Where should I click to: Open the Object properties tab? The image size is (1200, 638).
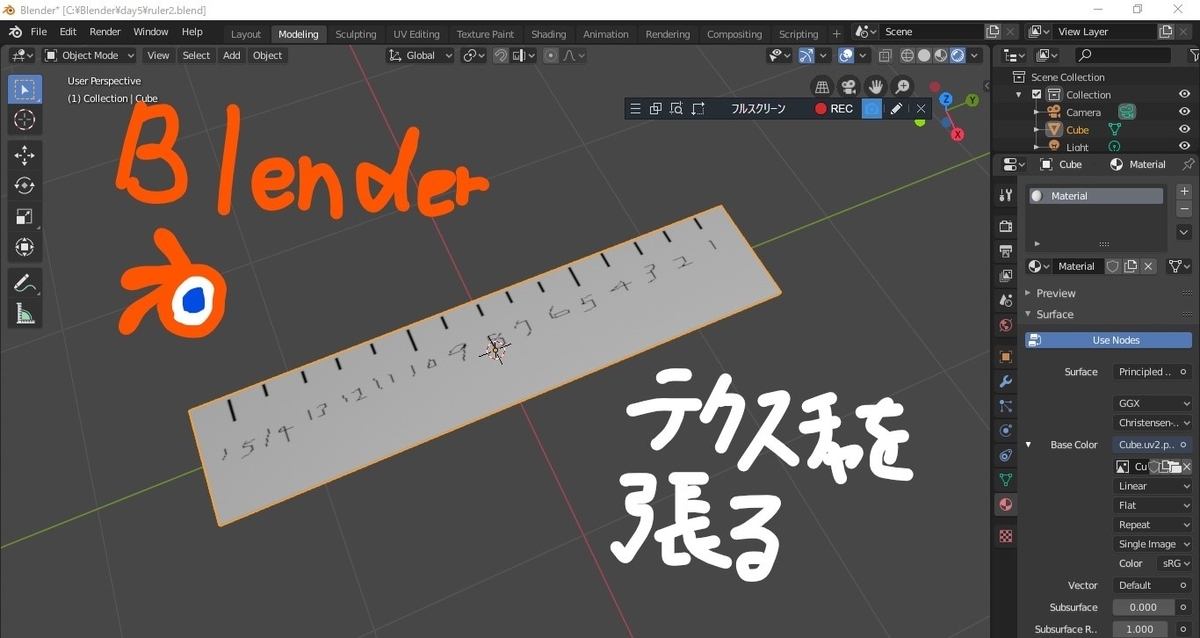click(1006, 356)
